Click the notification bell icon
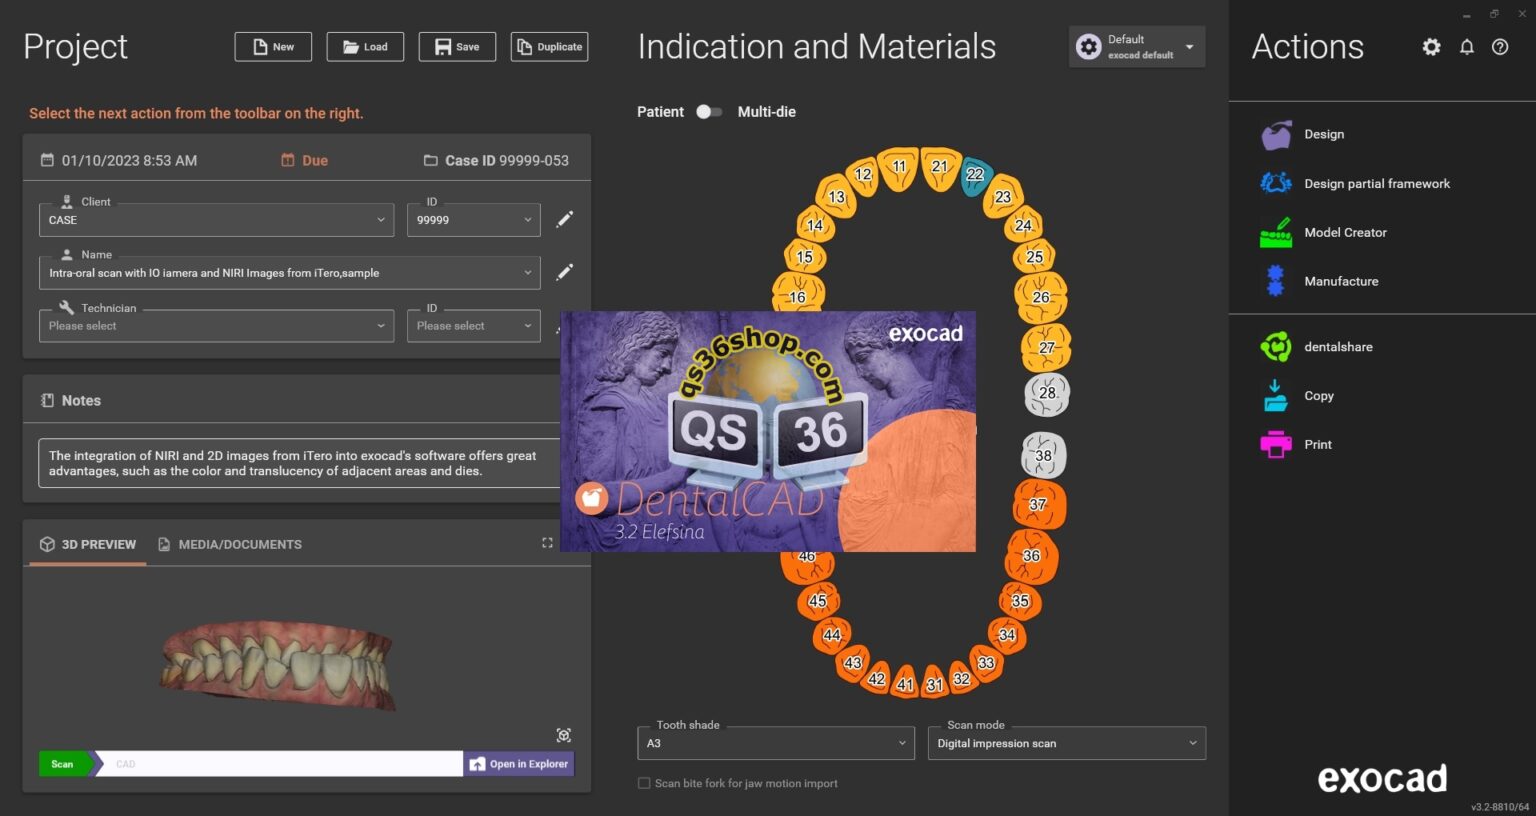Screen dimensions: 1536x816 [1467, 47]
